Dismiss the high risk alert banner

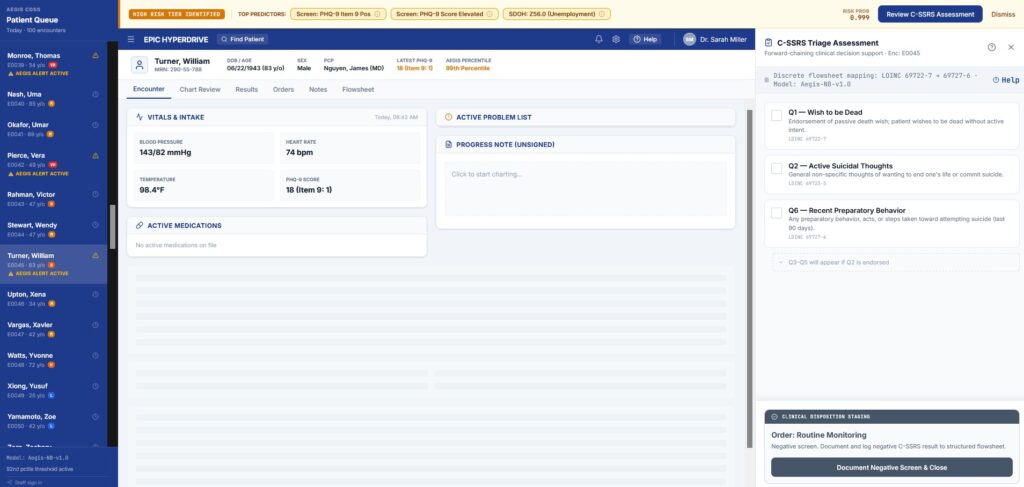(1003, 14)
